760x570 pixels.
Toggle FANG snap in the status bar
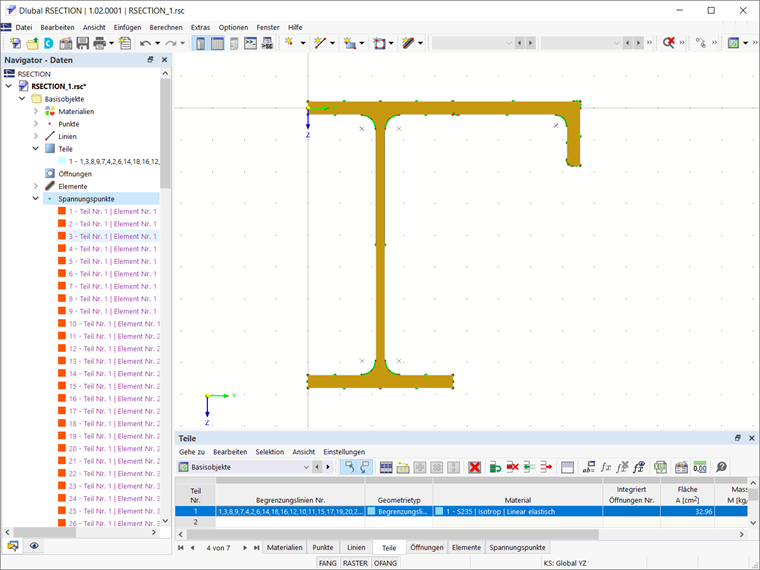(327, 564)
